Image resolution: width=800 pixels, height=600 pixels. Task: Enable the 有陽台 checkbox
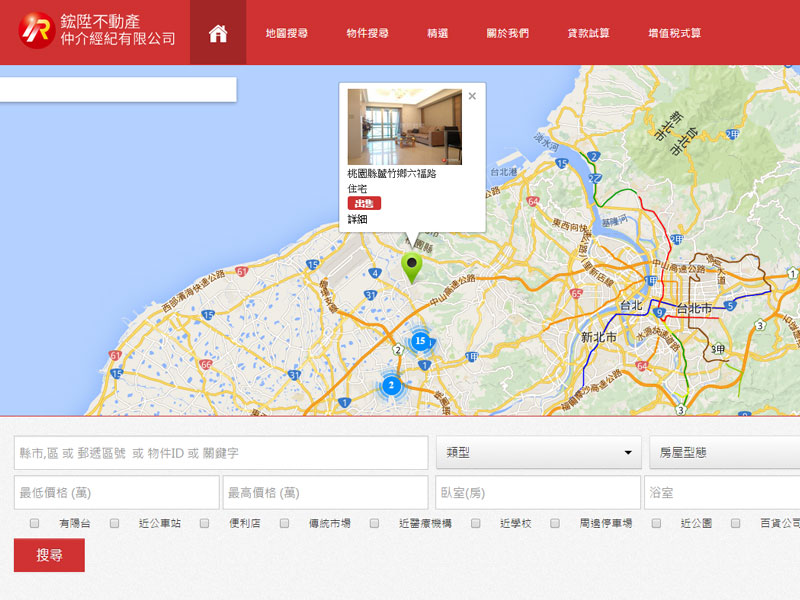pyautogui.click(x=35, y=523)
